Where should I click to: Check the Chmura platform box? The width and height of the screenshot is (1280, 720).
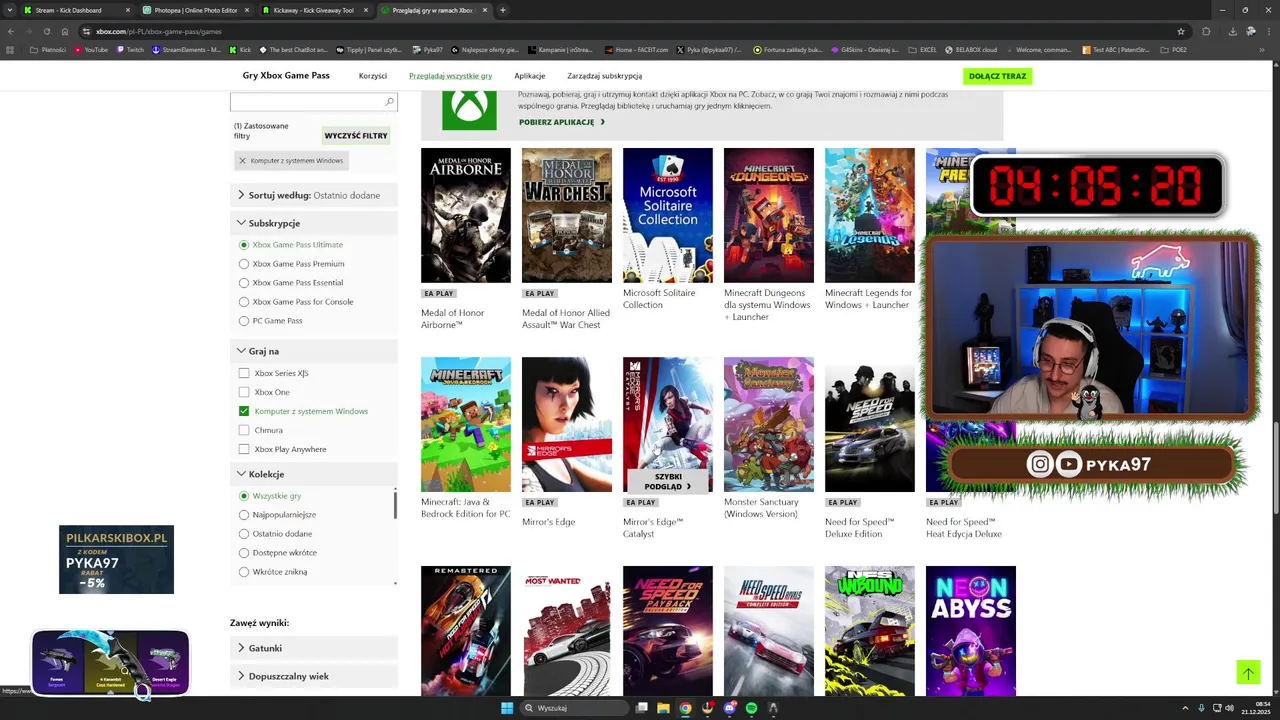click(244, 430)
